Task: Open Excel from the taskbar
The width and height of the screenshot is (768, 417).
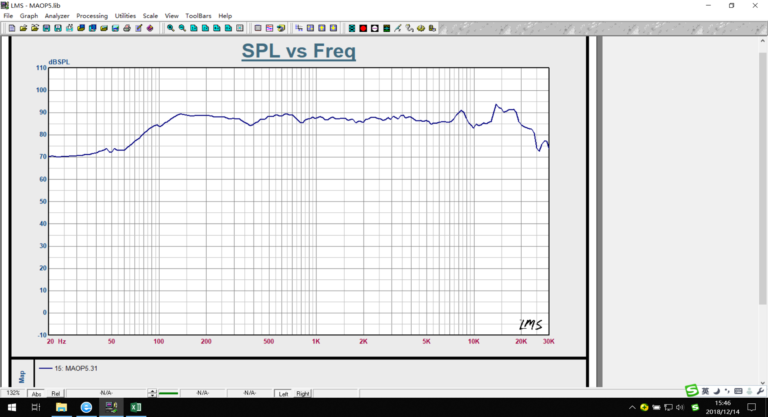Action: pos(137,408)
